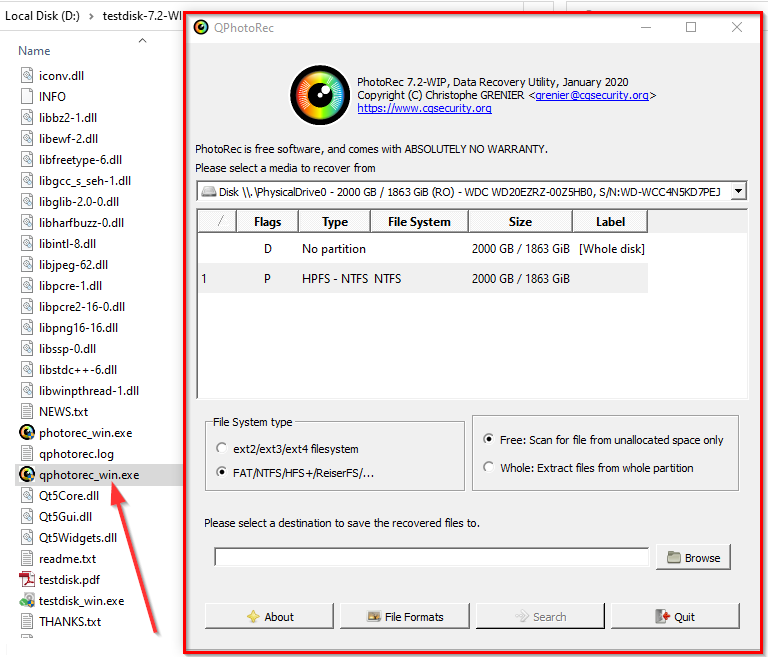The height and width of the screenshot is (657, 768).
Task: Click the qphotorec.log file icon
Action: pyautogui.click(x=27, y=454)
